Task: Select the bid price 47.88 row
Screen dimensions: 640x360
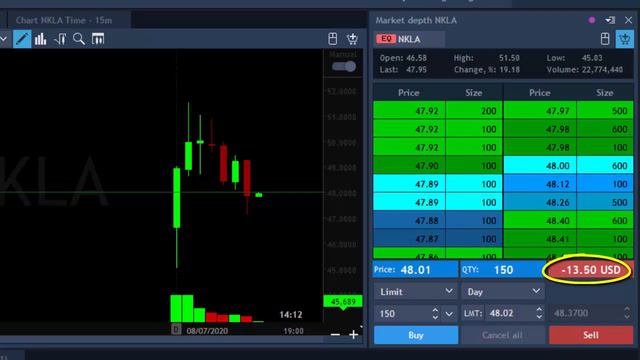Action: pos(438,220)
